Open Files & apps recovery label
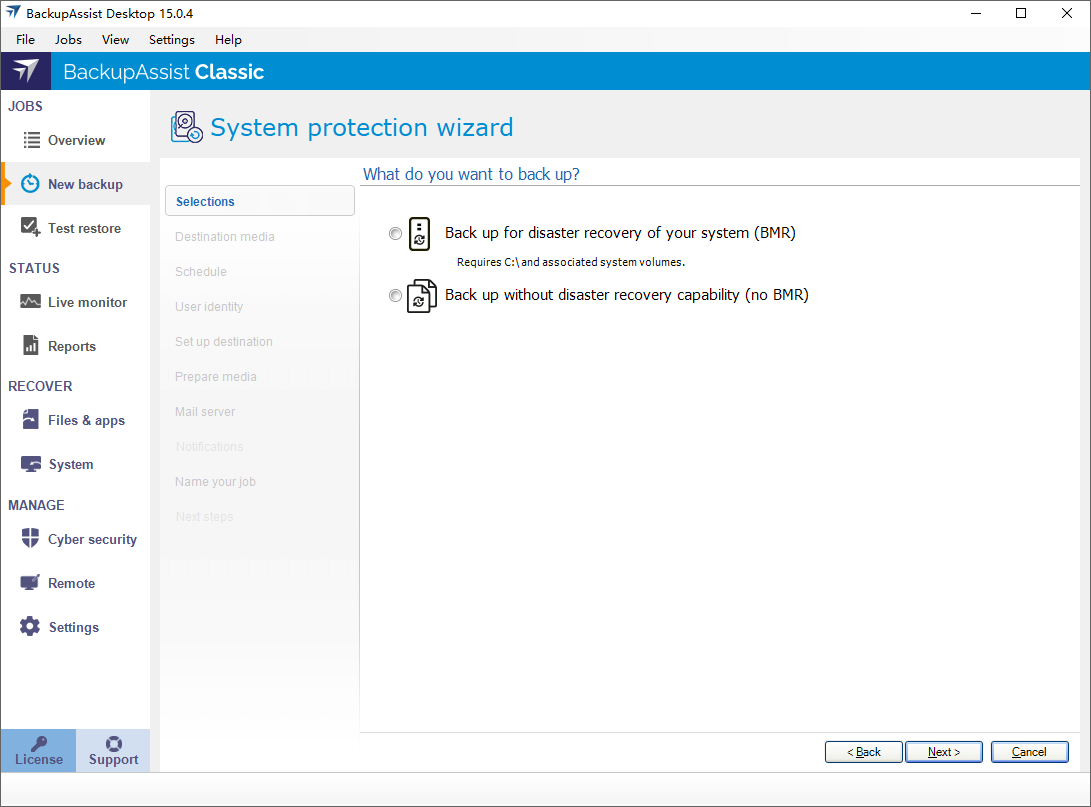This screenshot has width=1091, height=807. click(86, 420)
